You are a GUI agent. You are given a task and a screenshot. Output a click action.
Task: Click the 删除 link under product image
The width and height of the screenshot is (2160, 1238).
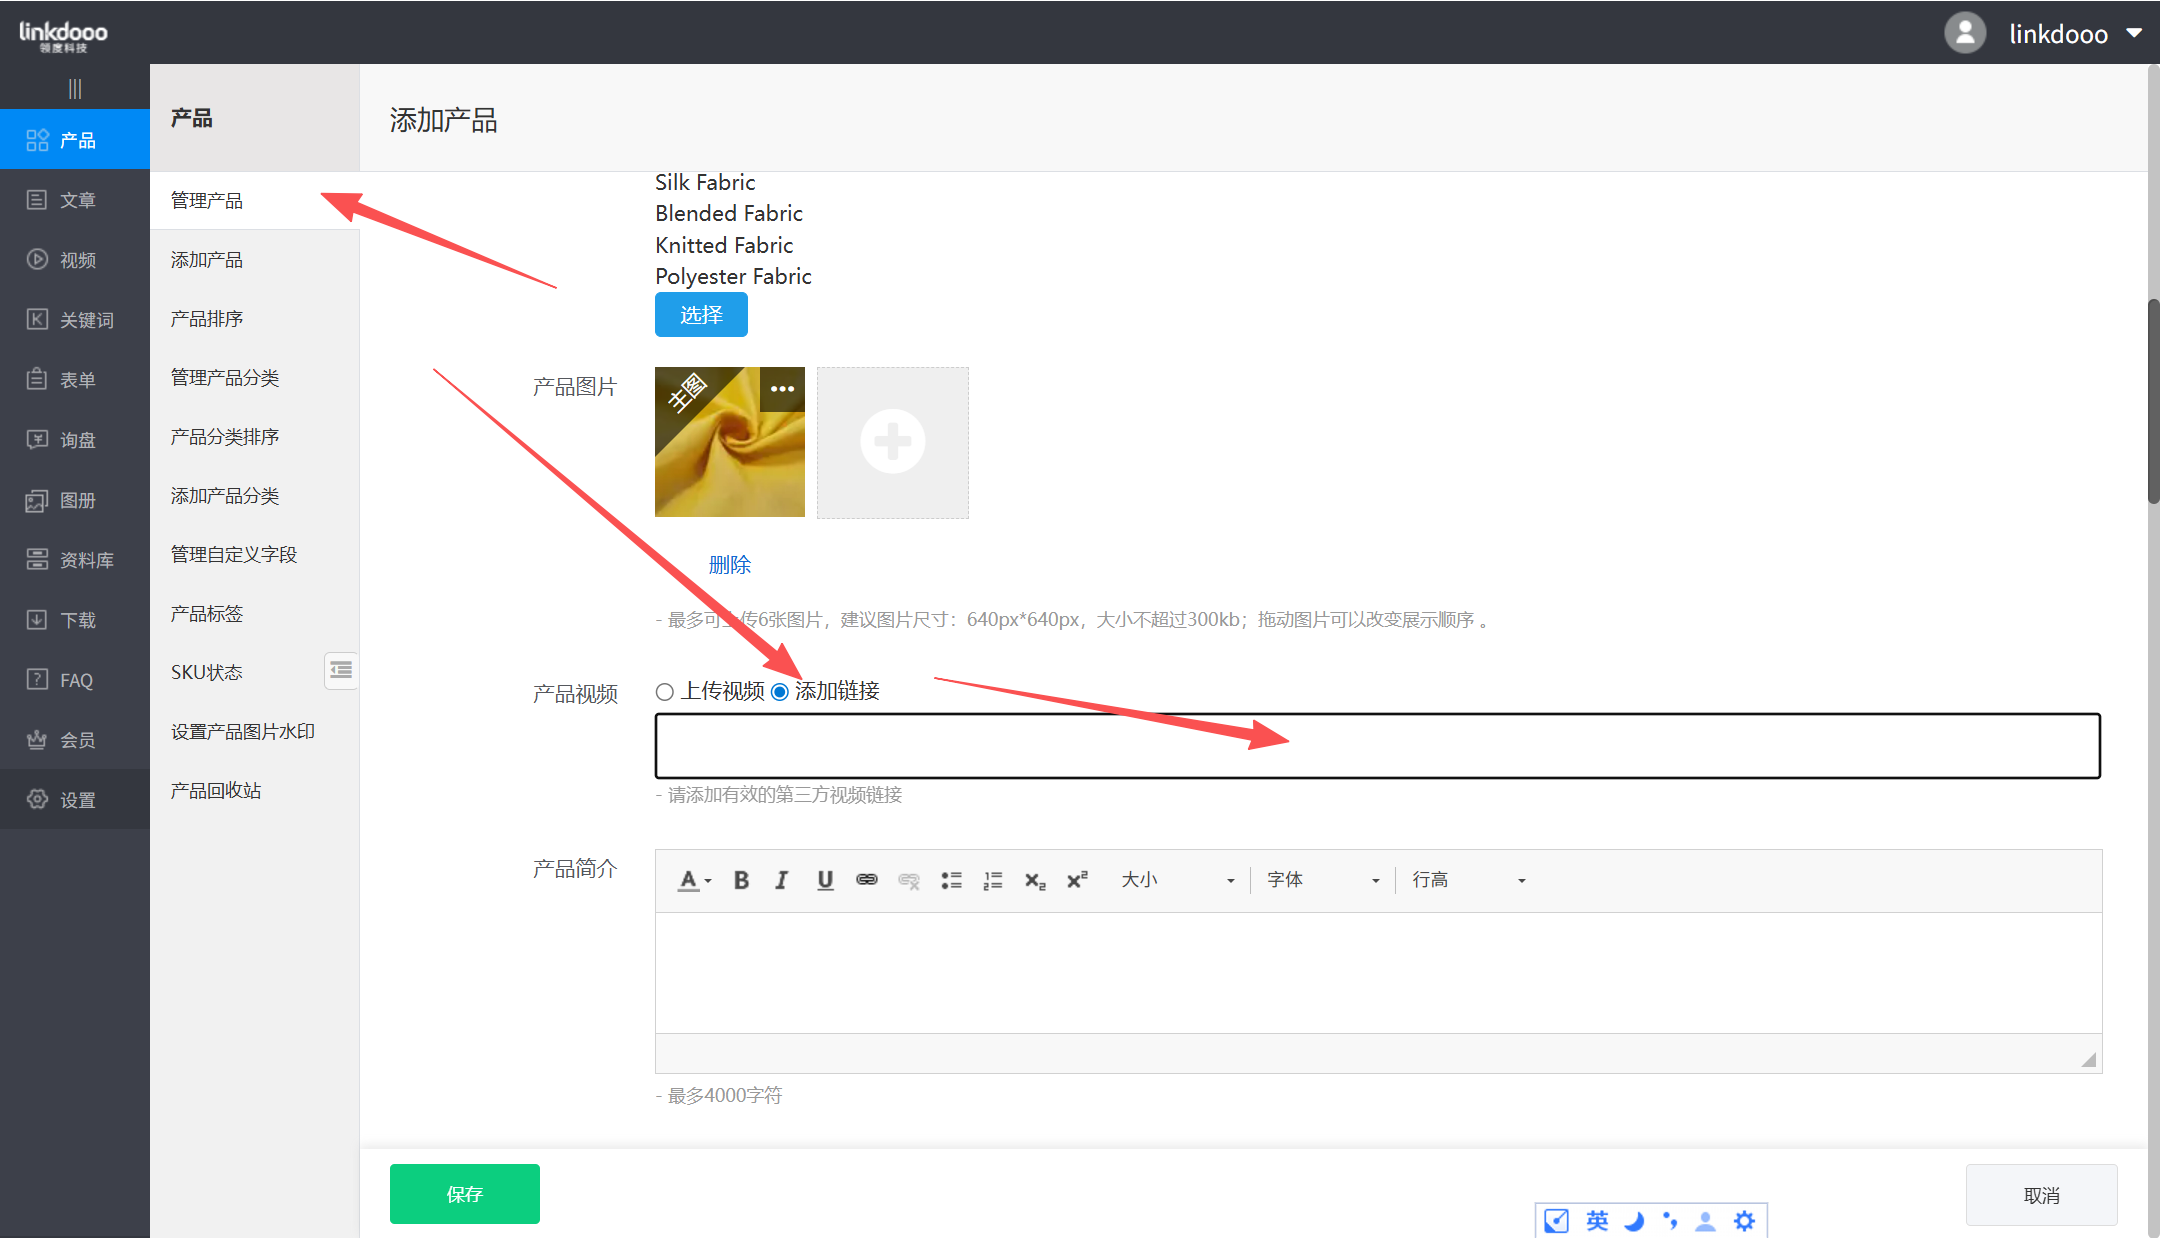729,565
